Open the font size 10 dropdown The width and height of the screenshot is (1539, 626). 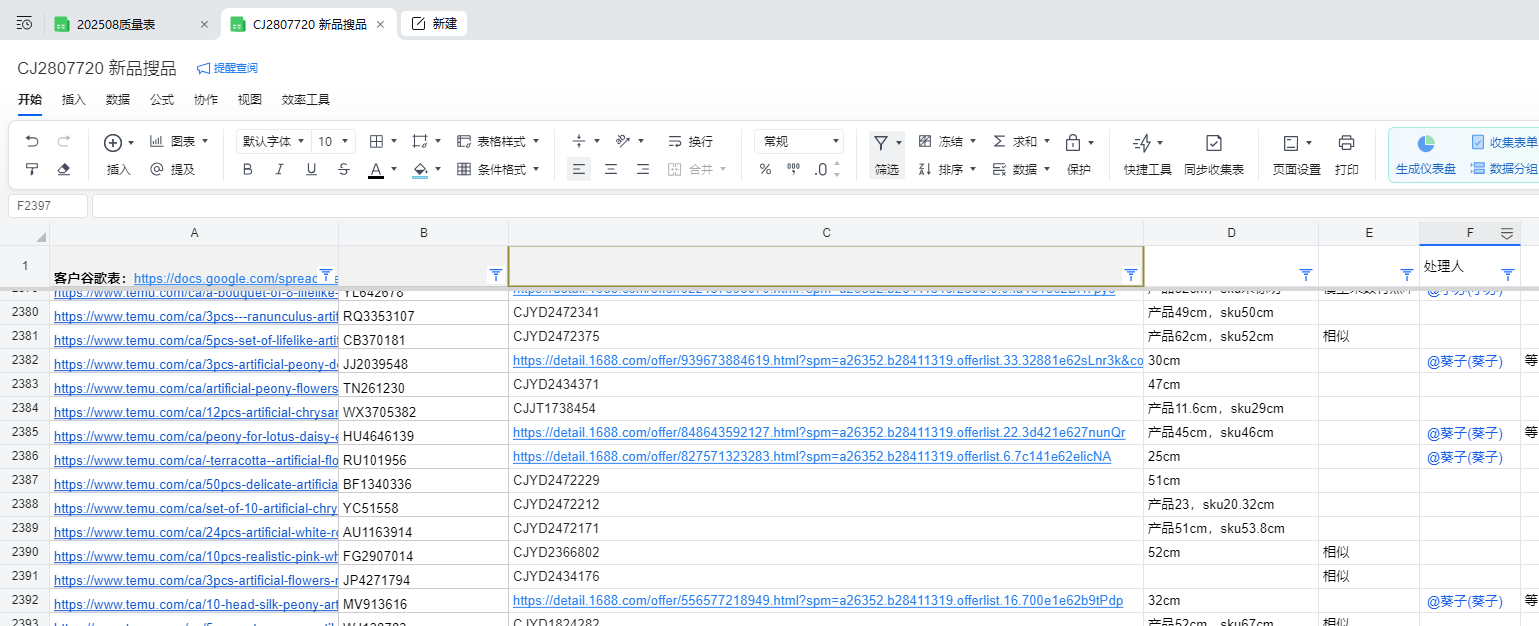tap(334, 142)
